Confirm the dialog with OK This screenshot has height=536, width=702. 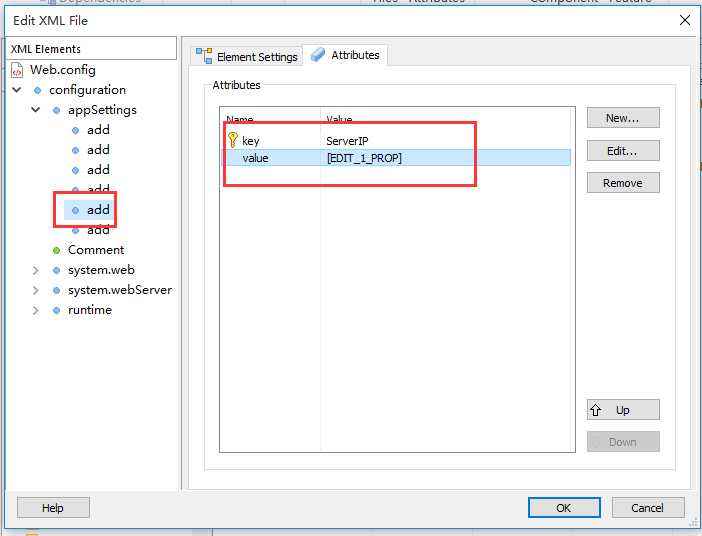[x=564, y=507]
